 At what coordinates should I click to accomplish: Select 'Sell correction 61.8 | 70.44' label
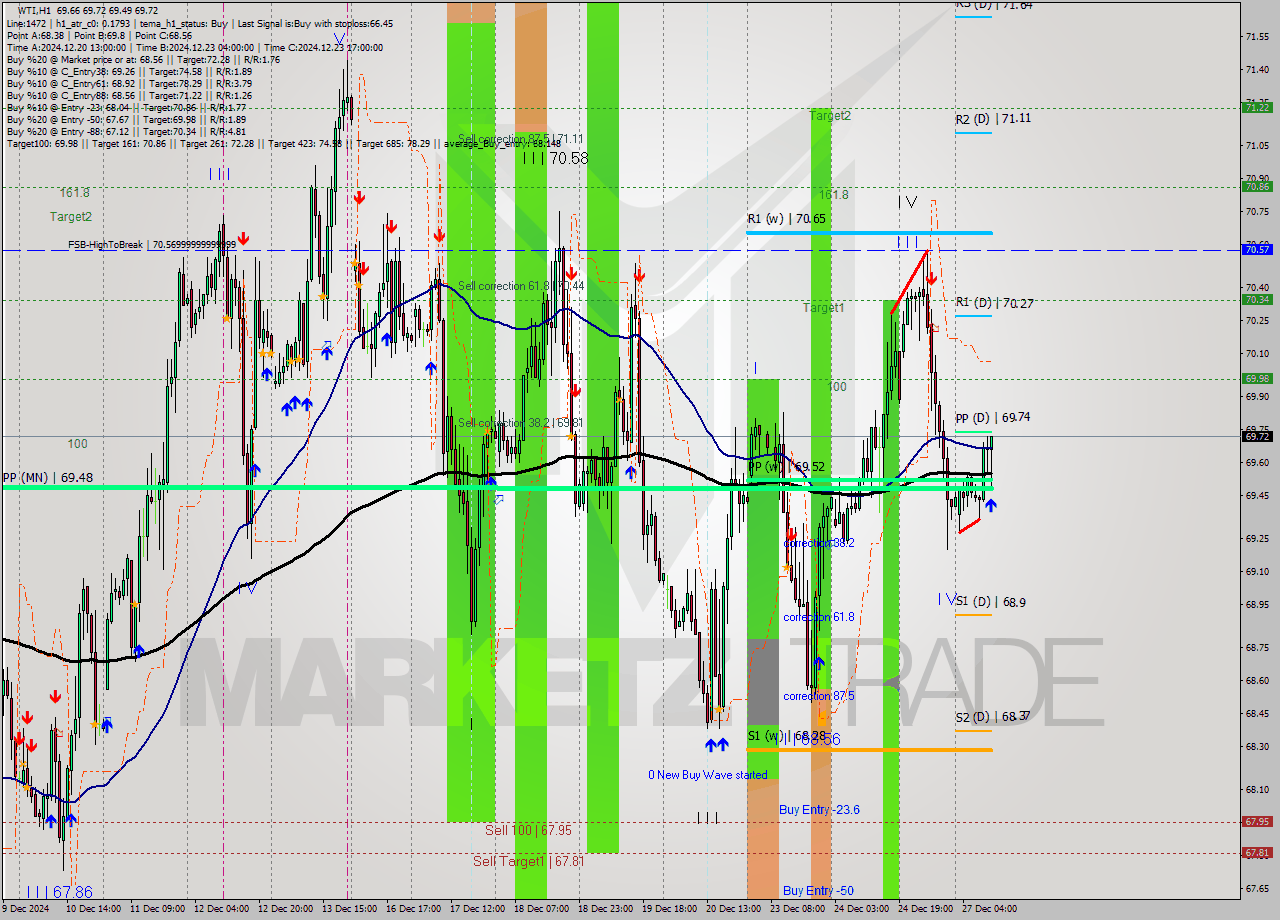pos(521,286)
